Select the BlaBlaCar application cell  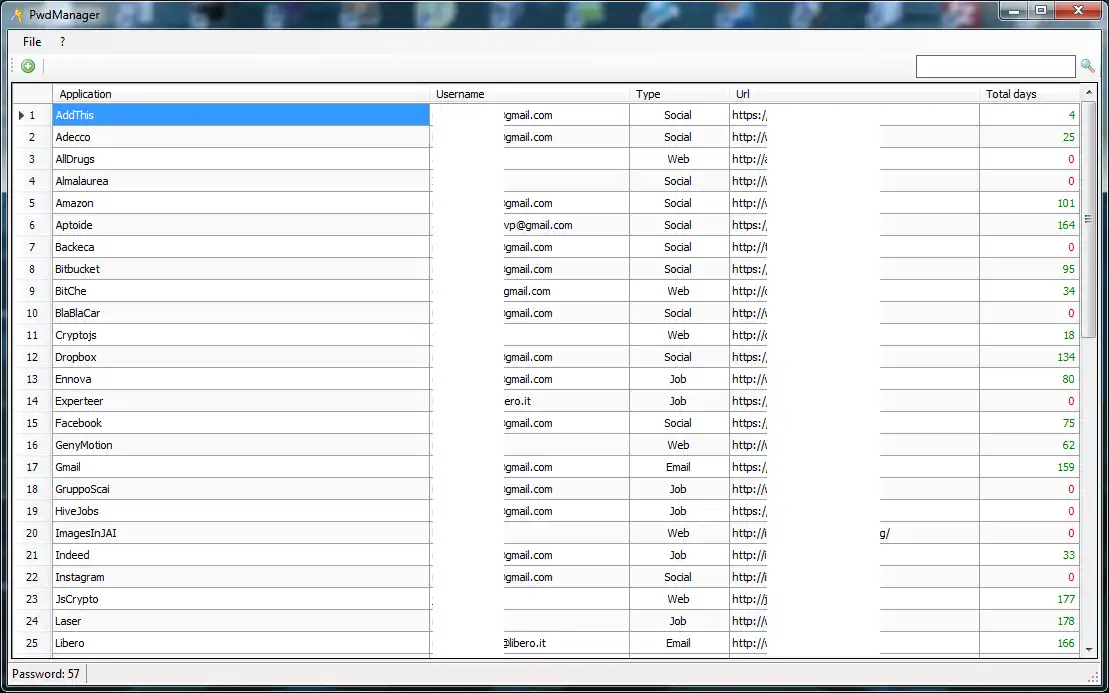[x=240, y=313]
